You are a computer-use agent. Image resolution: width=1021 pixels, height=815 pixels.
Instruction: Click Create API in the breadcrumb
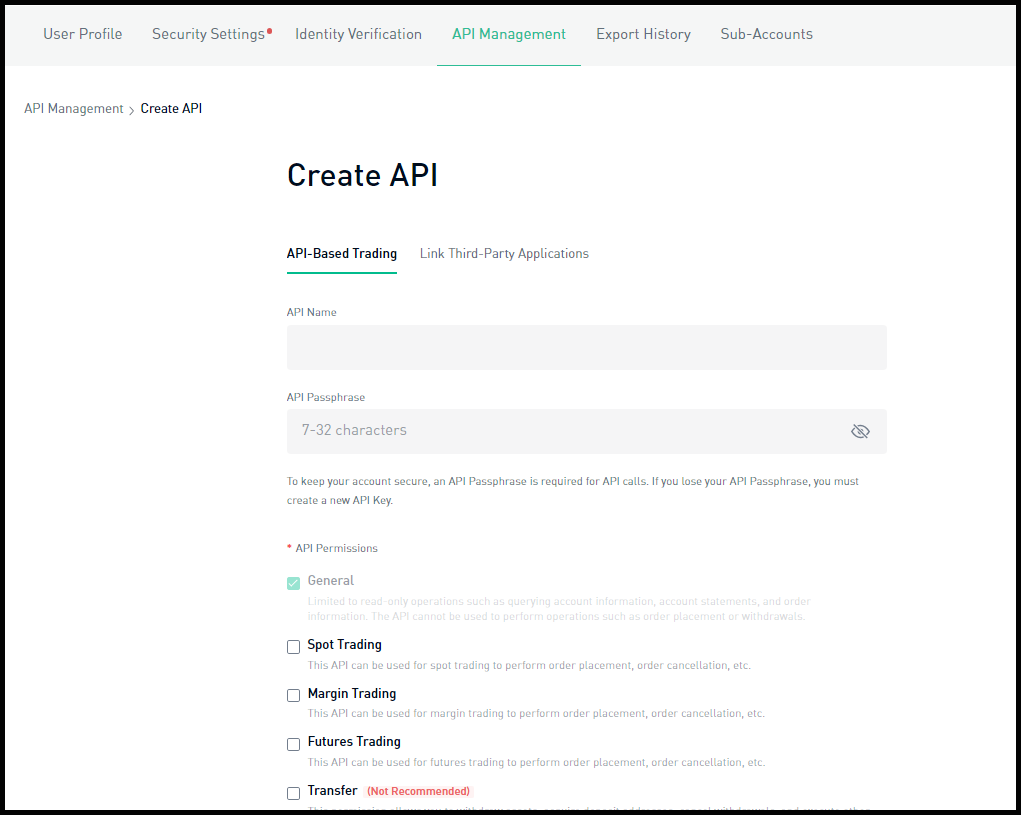pyautogui.click(x=171, y=108)
